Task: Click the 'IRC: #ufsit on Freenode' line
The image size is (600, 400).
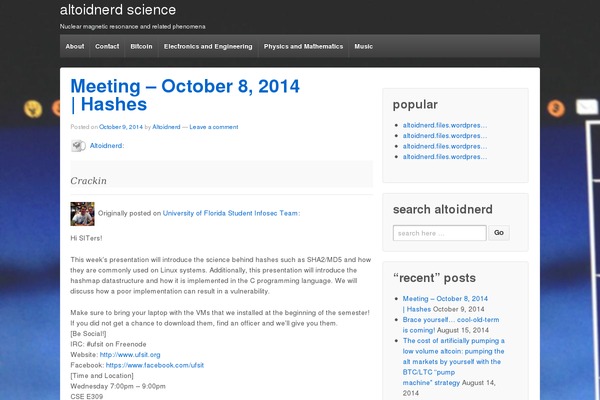Action: tap(108, 344)
